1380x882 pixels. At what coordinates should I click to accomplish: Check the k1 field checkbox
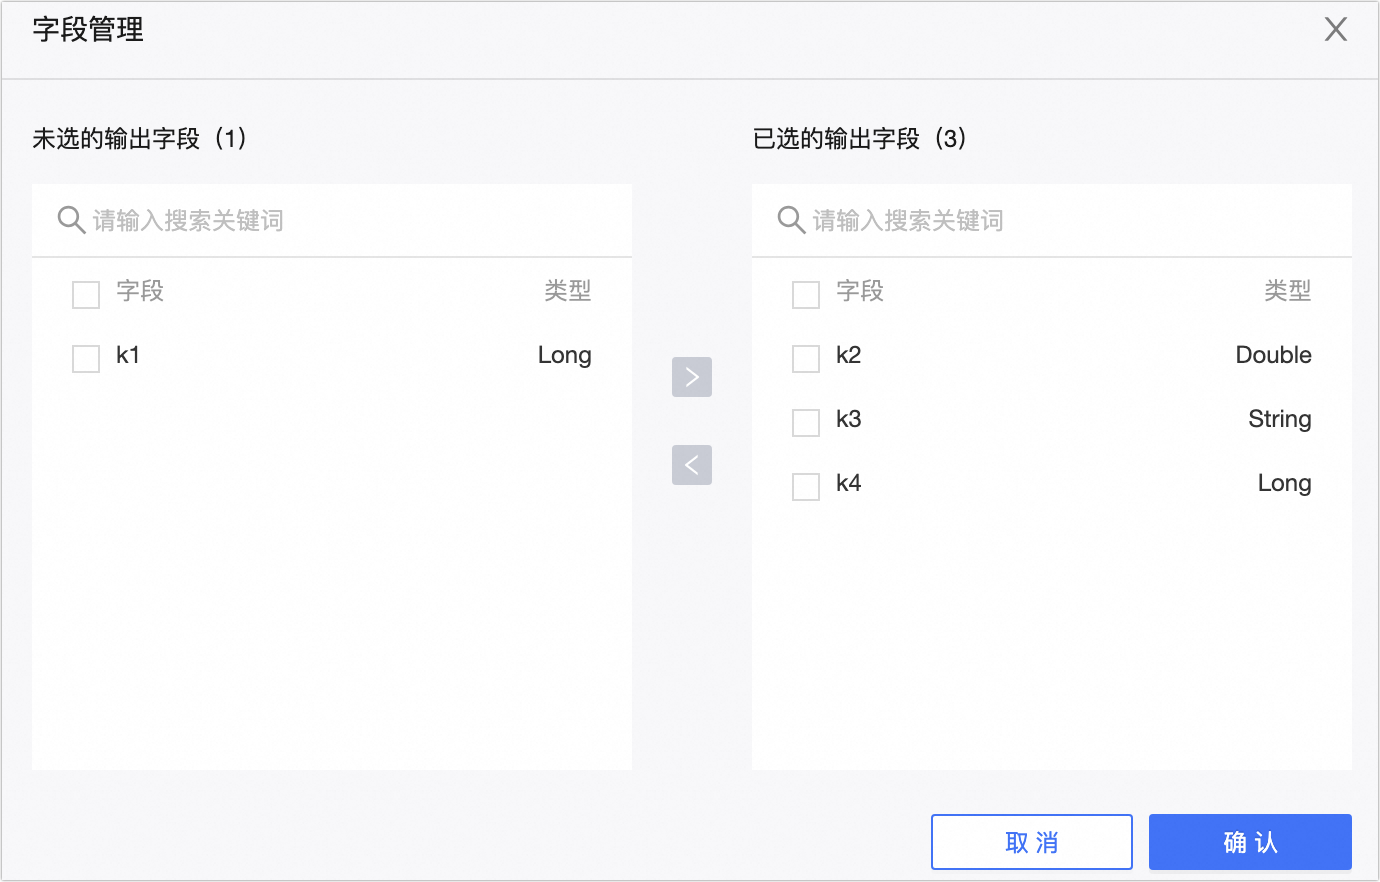click(86, 359)
